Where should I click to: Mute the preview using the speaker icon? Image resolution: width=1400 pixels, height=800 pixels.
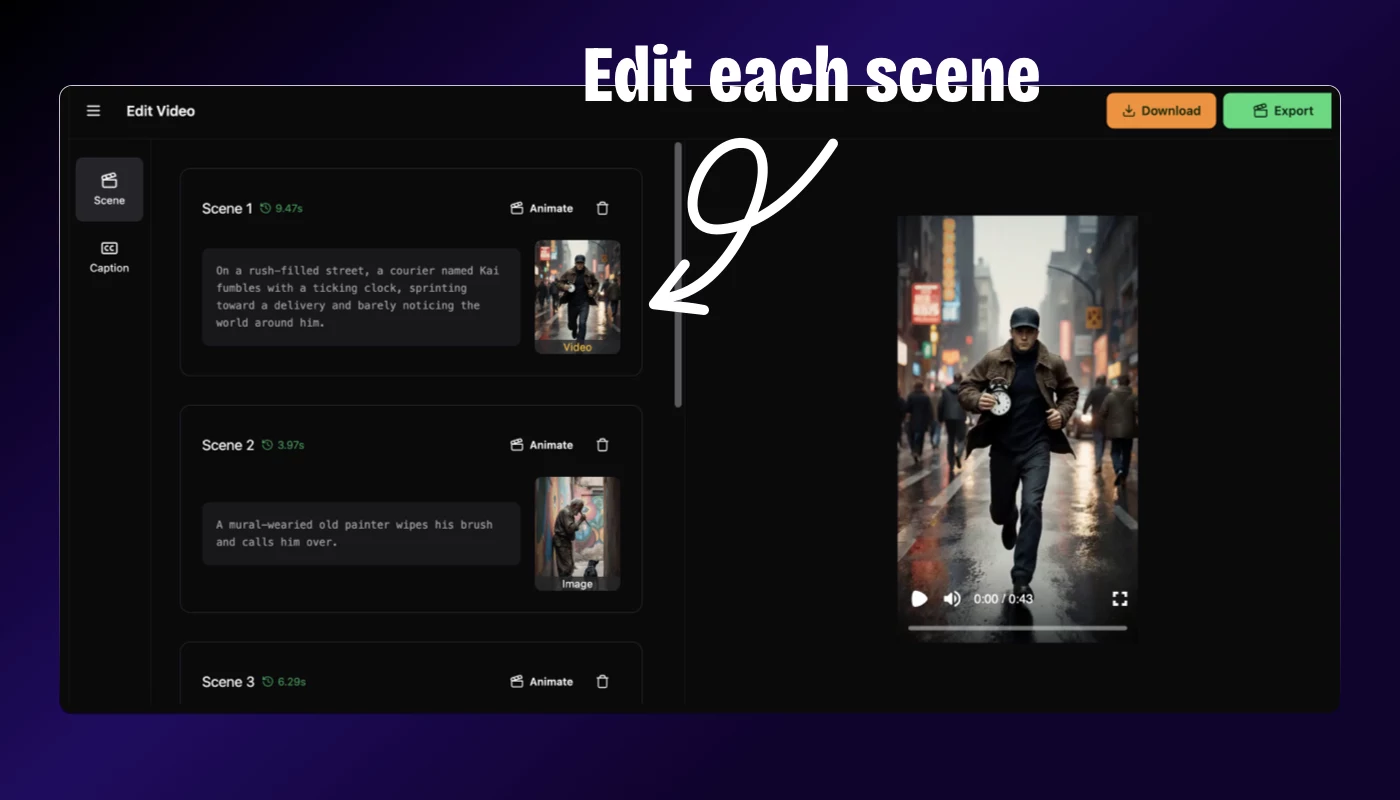(x=950, y=598)
